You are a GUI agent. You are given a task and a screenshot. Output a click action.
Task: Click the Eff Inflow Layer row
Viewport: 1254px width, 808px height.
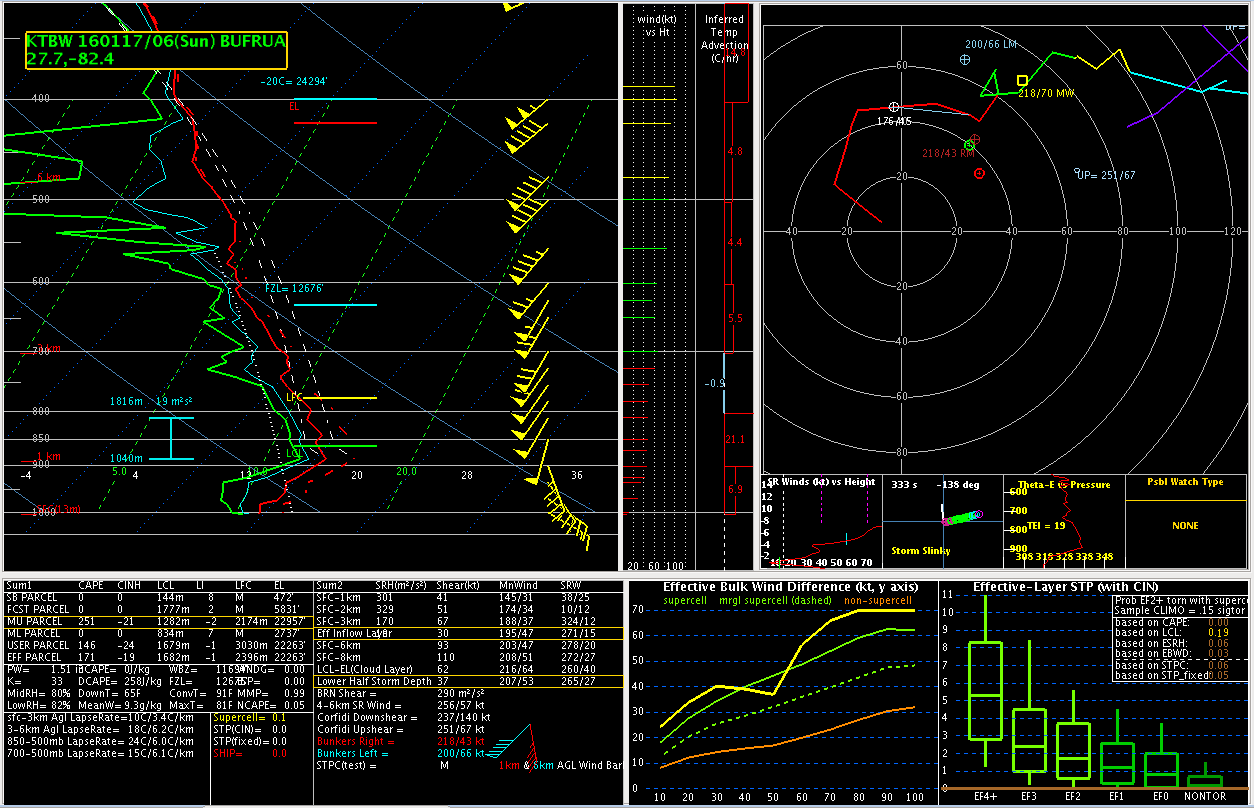click(469, 633)
